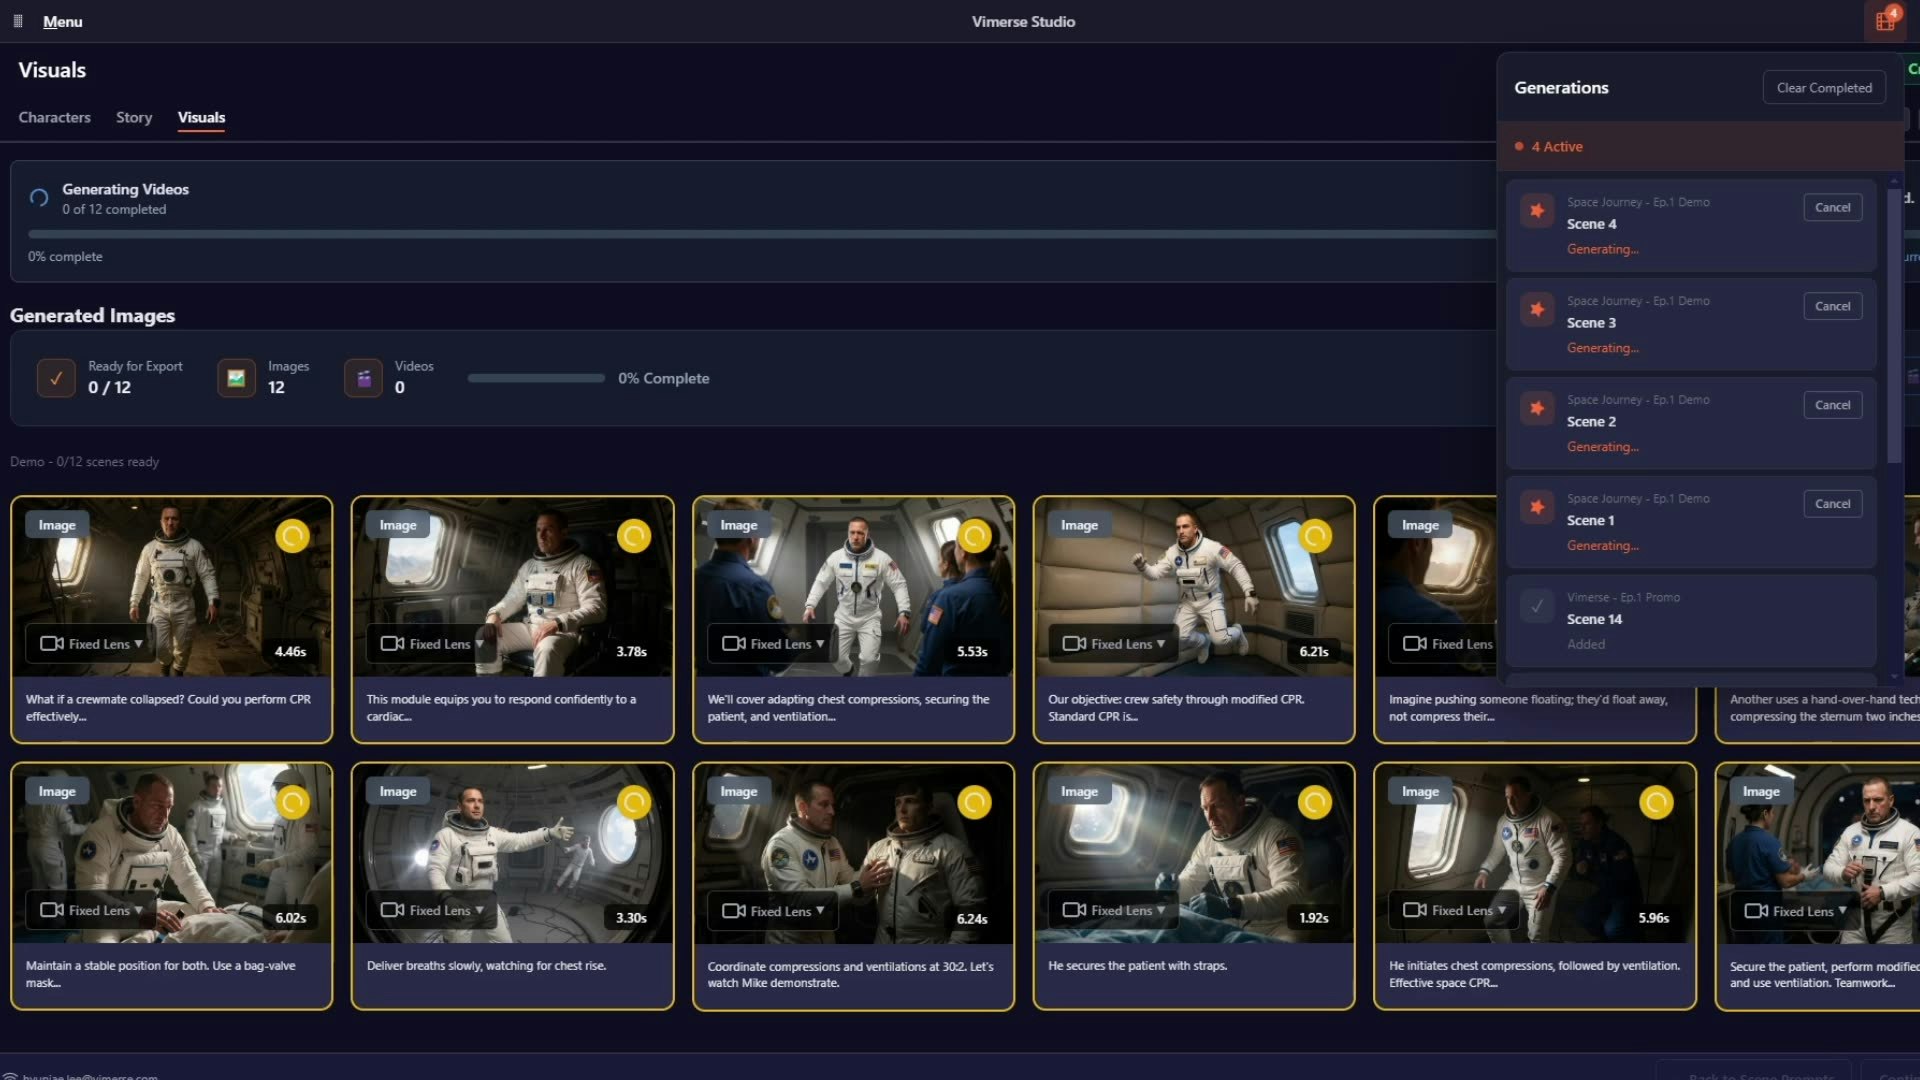This screenshot has height=1080, width=1920.
Task: Click the Images count picture icon
Action: click(237, 378)
